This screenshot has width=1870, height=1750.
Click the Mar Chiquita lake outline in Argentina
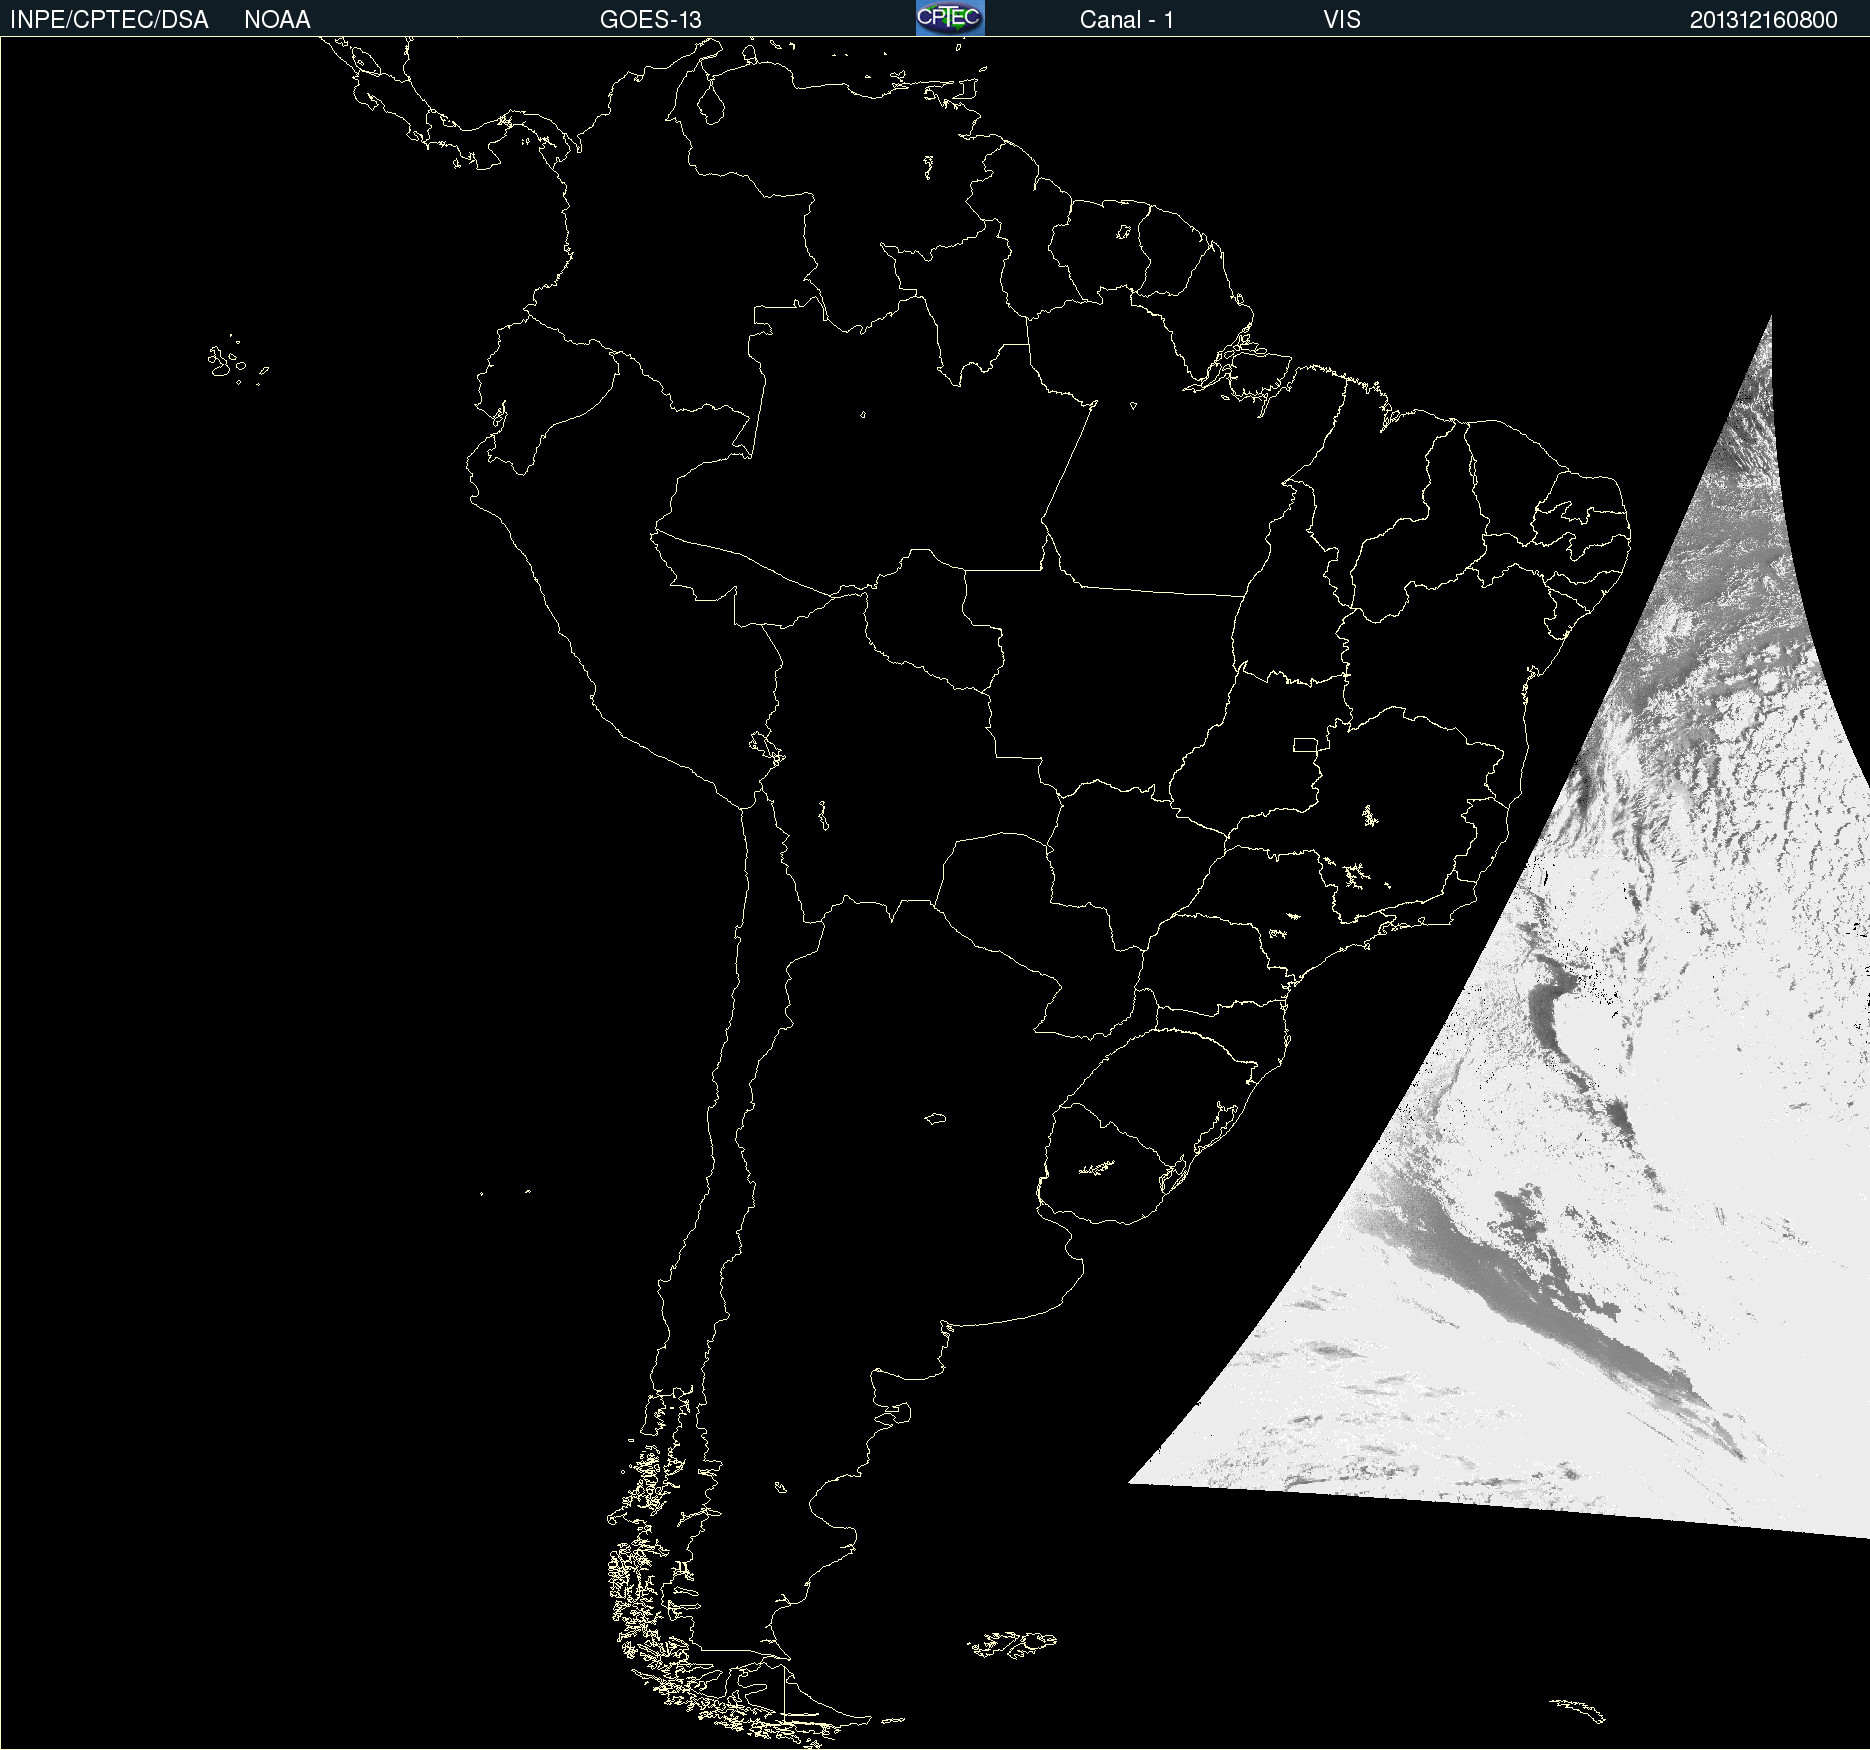tap(935, 1118)
